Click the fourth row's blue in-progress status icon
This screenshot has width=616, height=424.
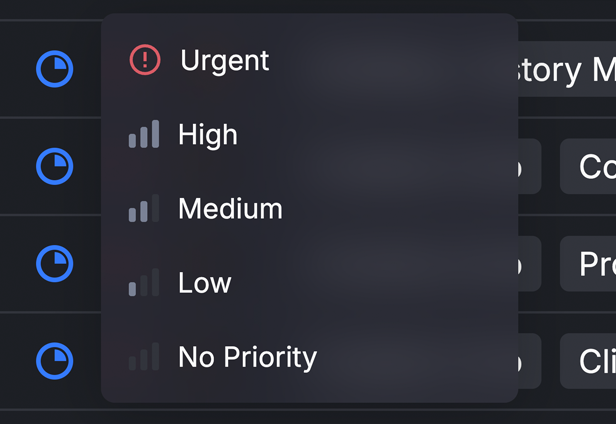coord(55,361)
